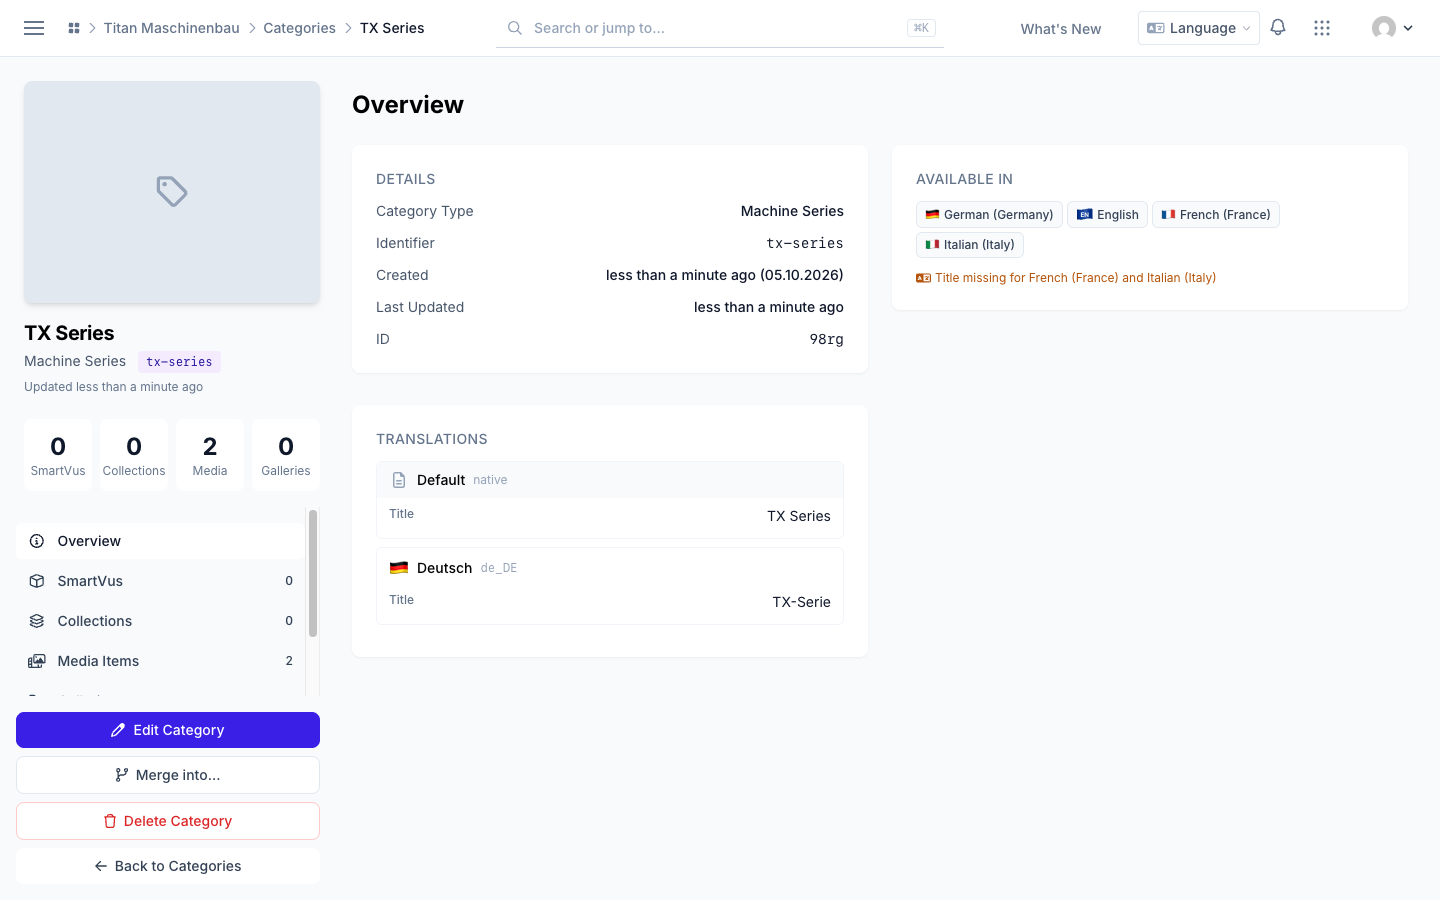This screenshot has width=1440, height=900.
Task: Click the Deutsch de_DE translation header
Action: pyautogui.click(x=610, y=568)
